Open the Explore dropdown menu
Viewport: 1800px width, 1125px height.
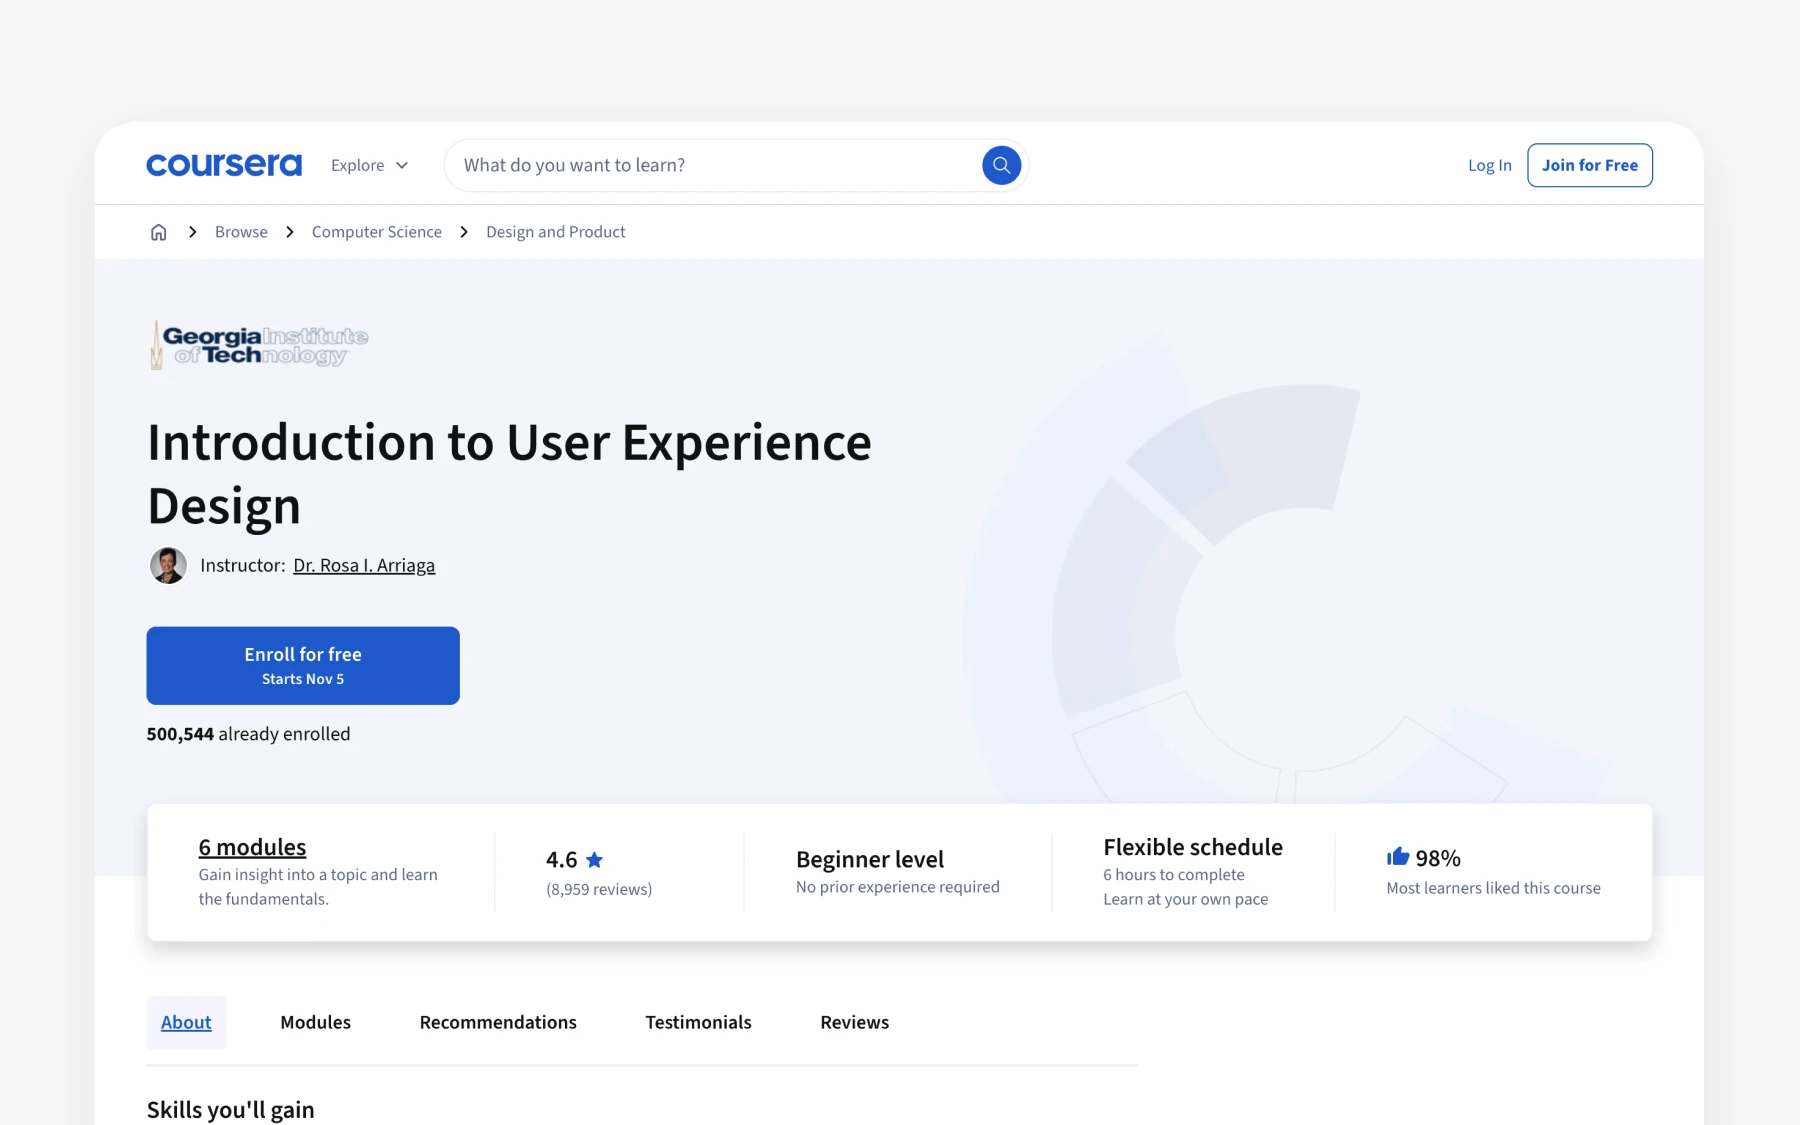coord(369,165)
